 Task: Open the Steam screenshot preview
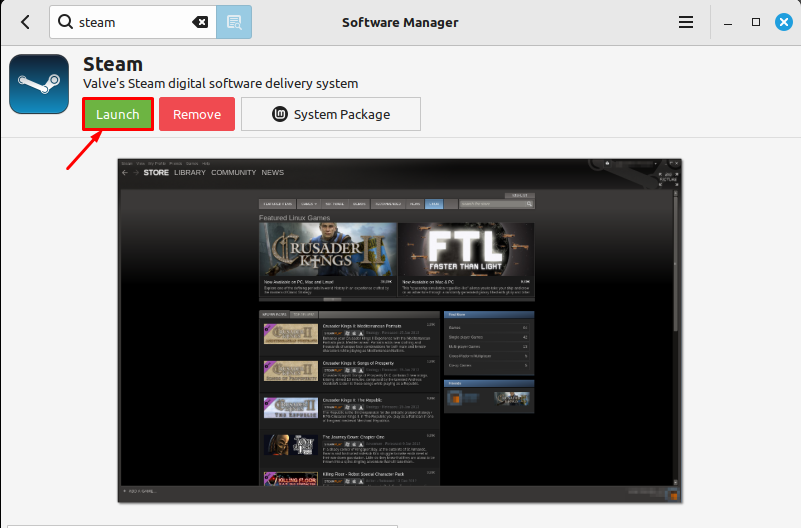(400, 330)
